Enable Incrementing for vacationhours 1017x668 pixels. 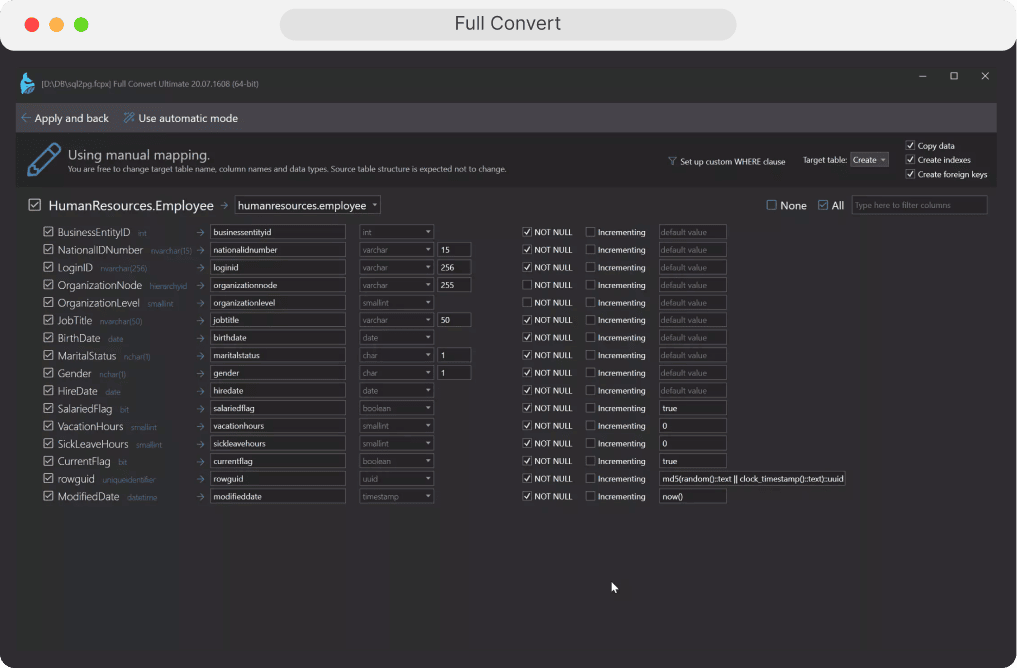(x=590, y=425)
